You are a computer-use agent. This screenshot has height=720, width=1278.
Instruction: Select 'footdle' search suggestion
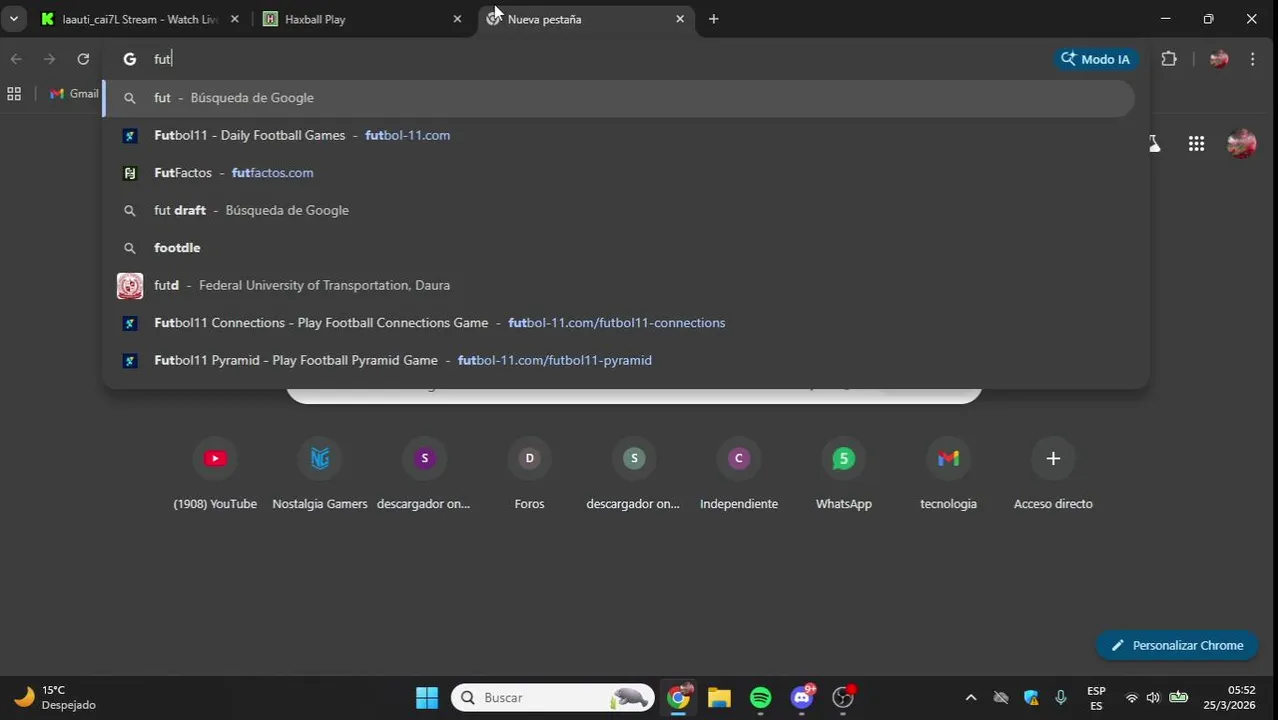618,248
